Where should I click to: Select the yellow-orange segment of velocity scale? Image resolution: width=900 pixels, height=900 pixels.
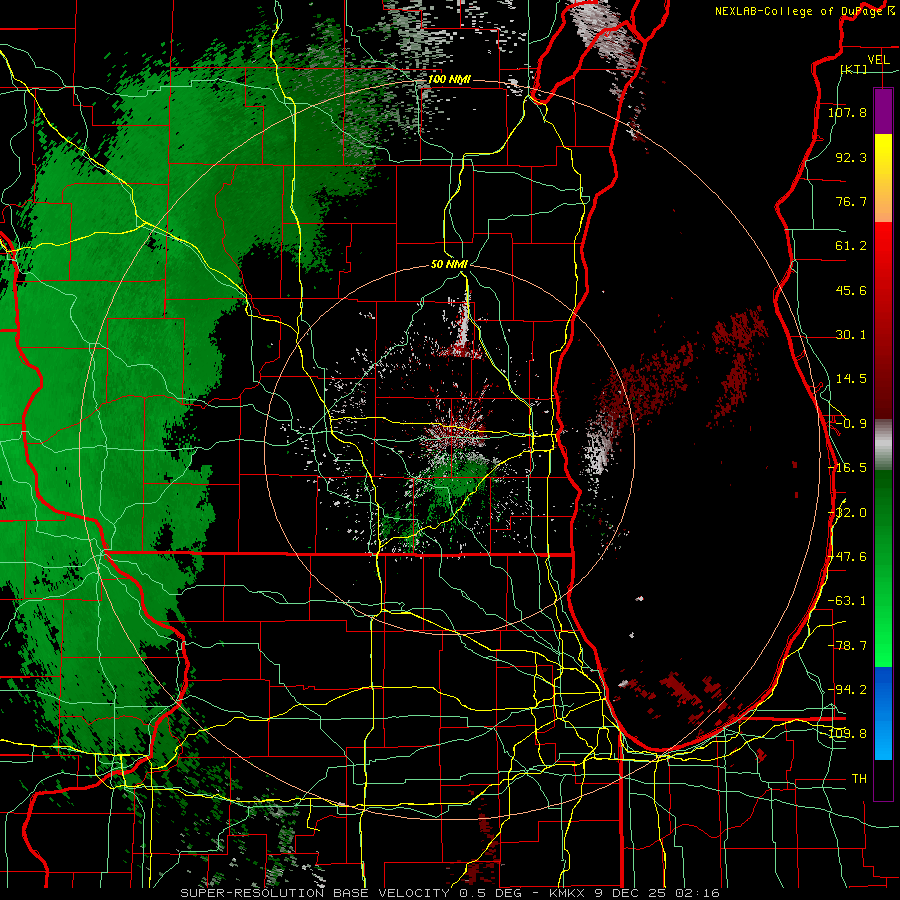click(883, 178)
